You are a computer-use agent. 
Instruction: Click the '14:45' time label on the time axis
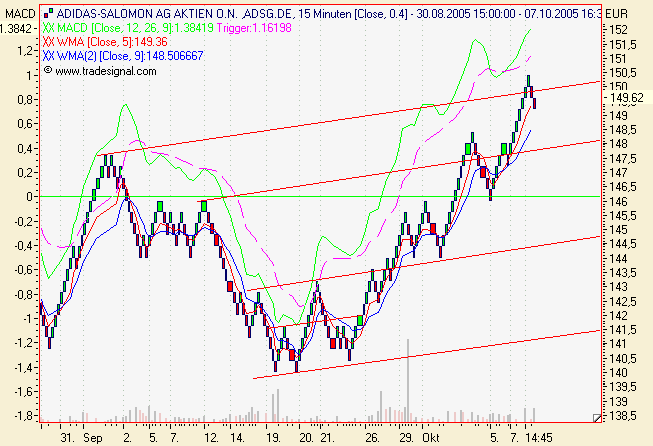pos(539,438)
